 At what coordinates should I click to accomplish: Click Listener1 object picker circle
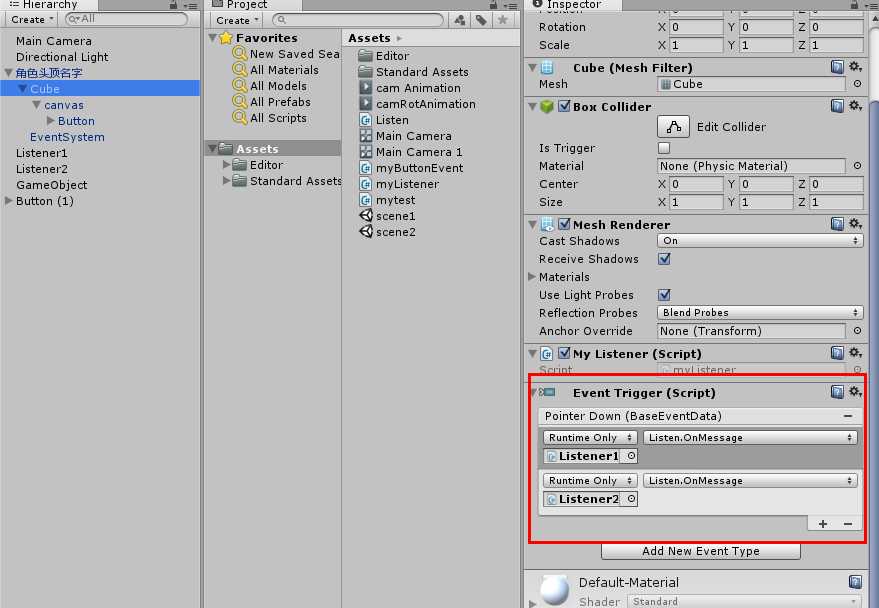point(631,456)
